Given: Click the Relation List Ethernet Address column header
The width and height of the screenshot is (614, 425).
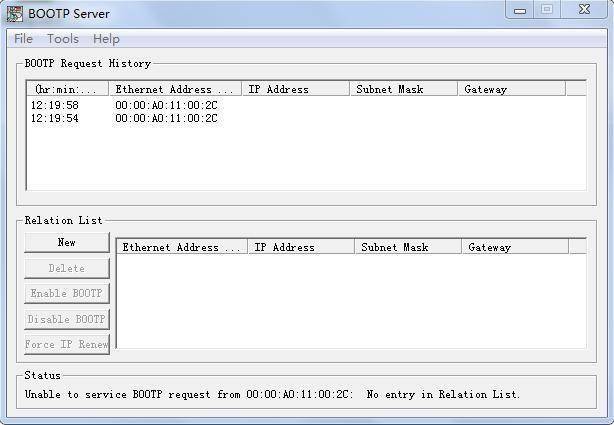Looking at the screenshot, I should [182, 247].
